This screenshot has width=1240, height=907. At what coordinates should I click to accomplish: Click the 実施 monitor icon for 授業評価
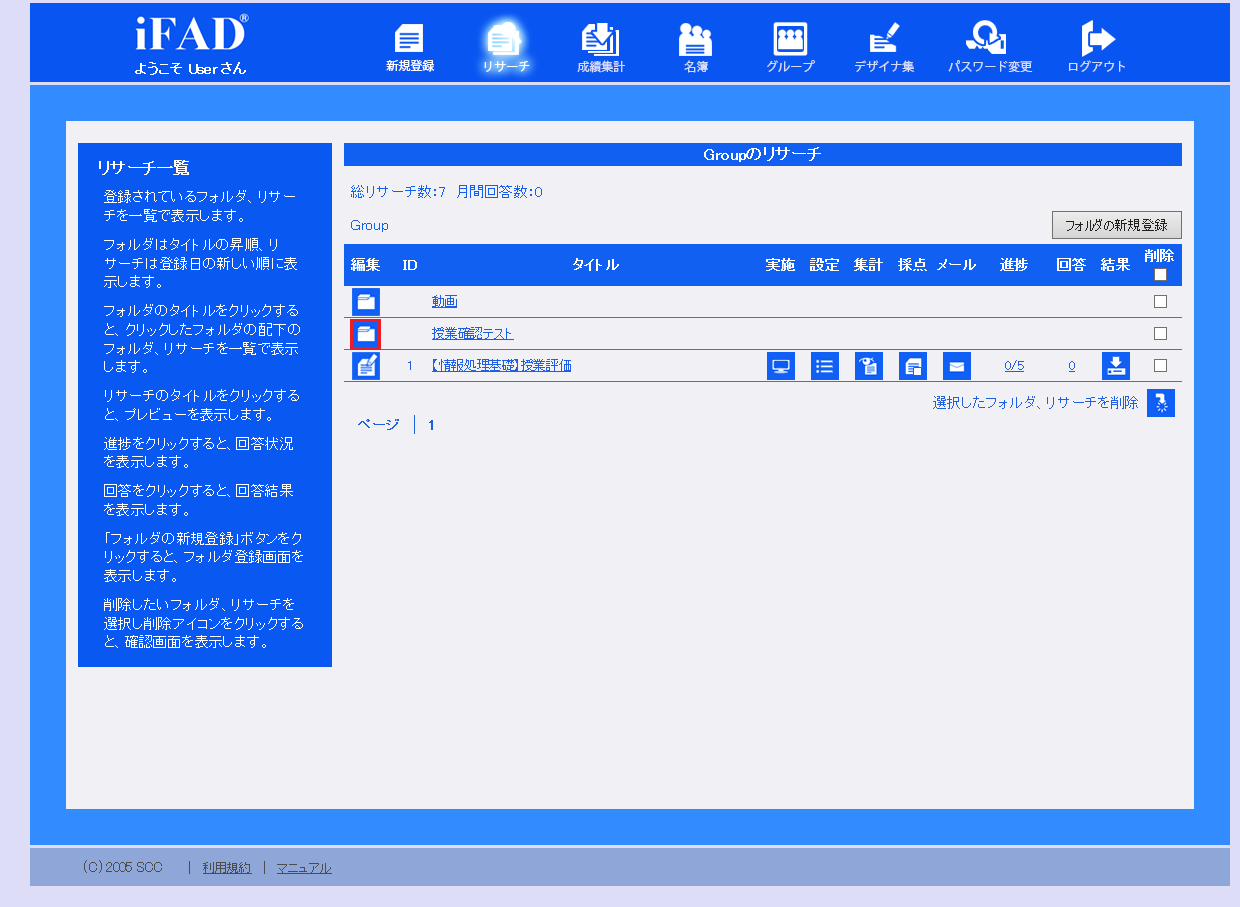781,365
